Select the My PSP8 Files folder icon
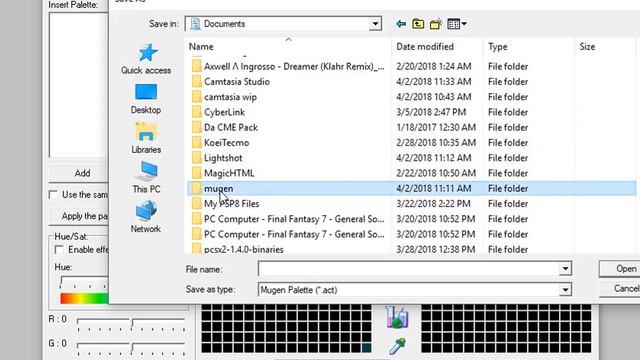The height and width of the screenshot is (360, 640). (197, 204)
